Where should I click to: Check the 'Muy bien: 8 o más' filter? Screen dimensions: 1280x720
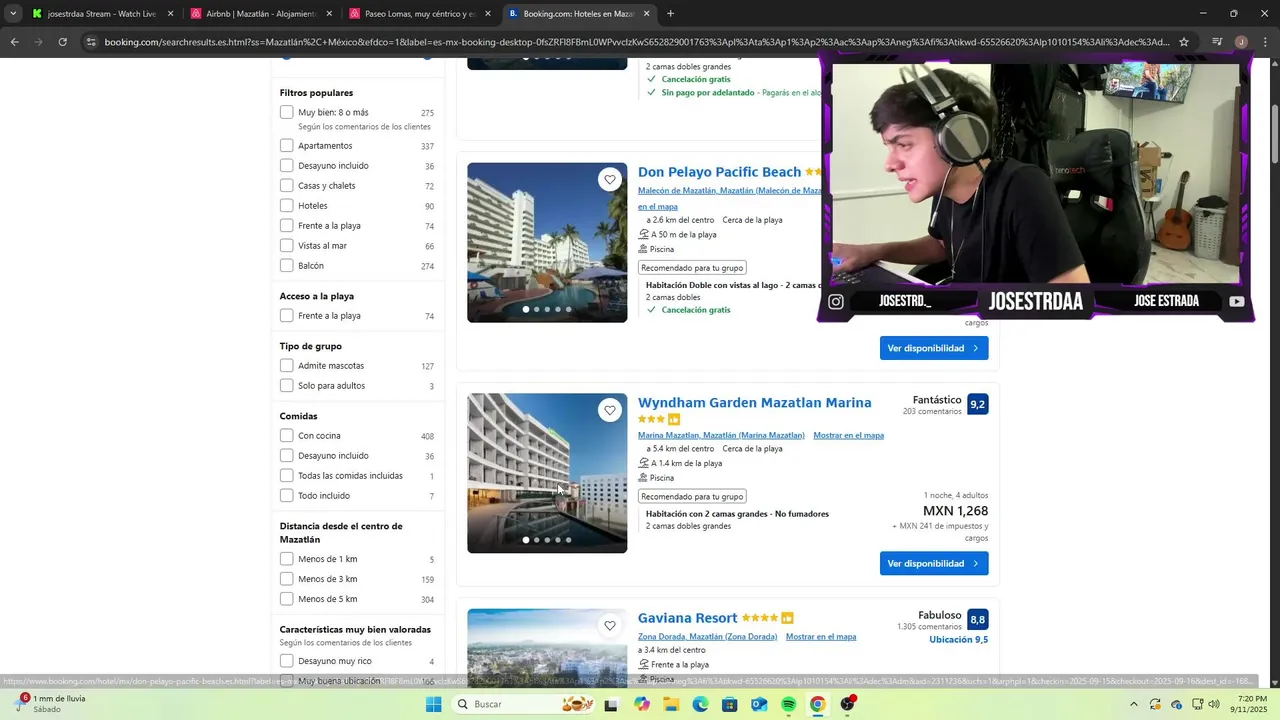pos(287,112)
